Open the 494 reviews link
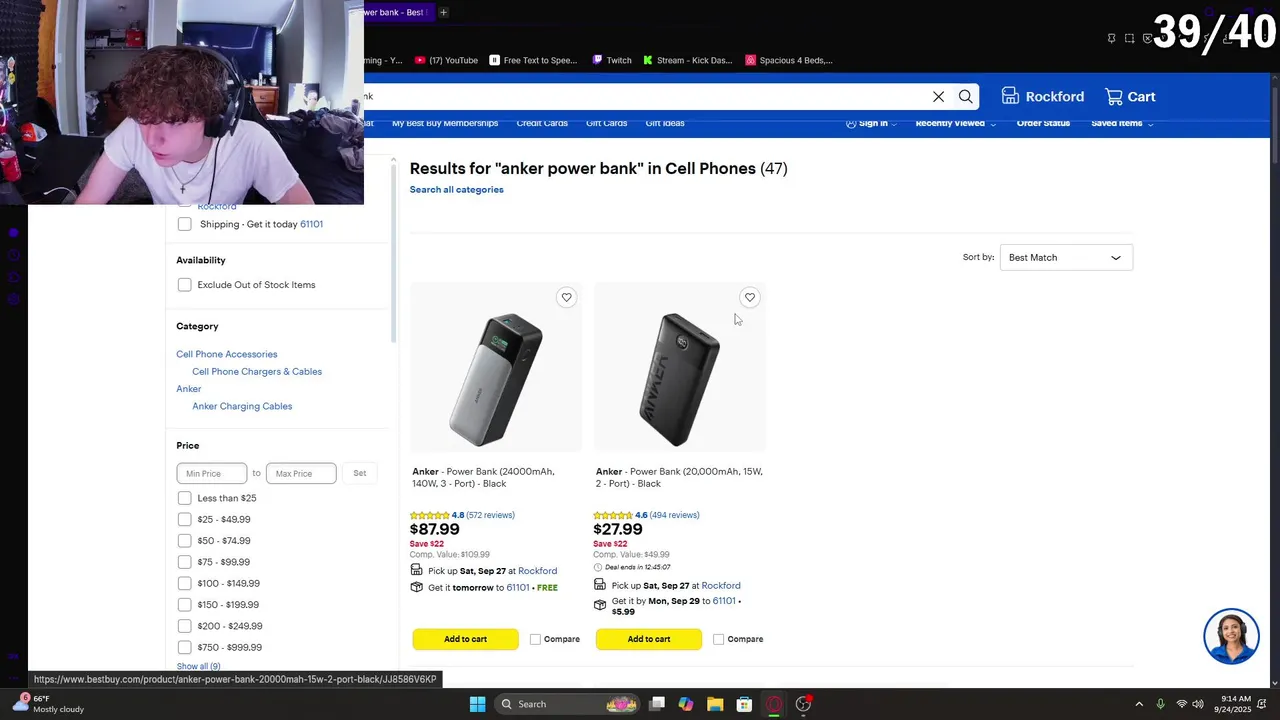This screenshot has width=1280, height=720. 675,515
